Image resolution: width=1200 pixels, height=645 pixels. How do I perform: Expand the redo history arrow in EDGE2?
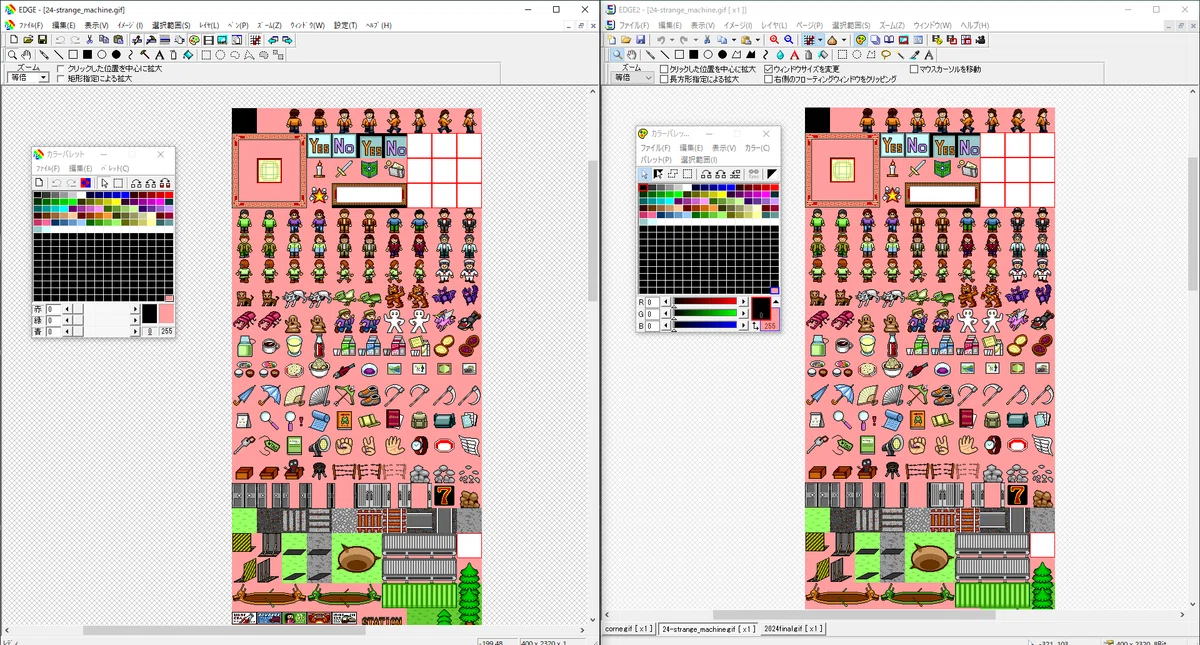[696, 40]
